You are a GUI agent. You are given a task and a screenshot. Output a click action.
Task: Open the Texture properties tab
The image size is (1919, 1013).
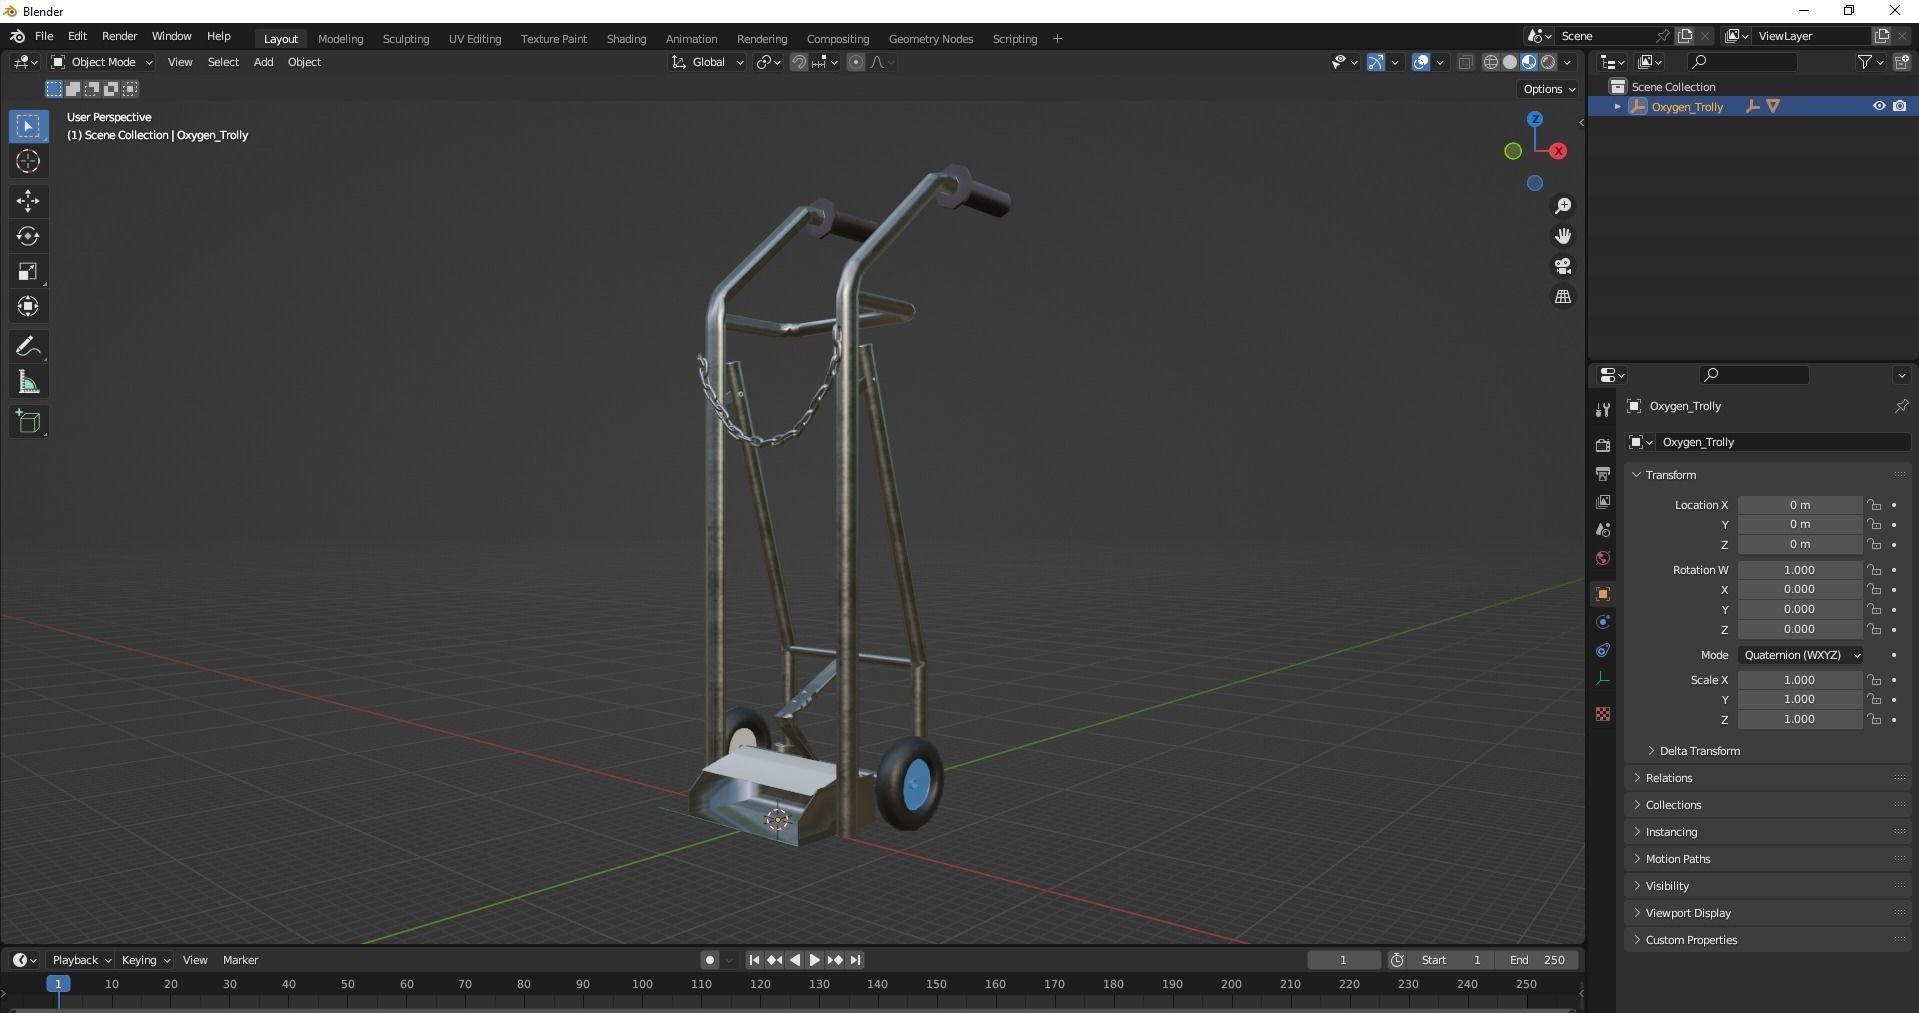(x=1603, y=714)
